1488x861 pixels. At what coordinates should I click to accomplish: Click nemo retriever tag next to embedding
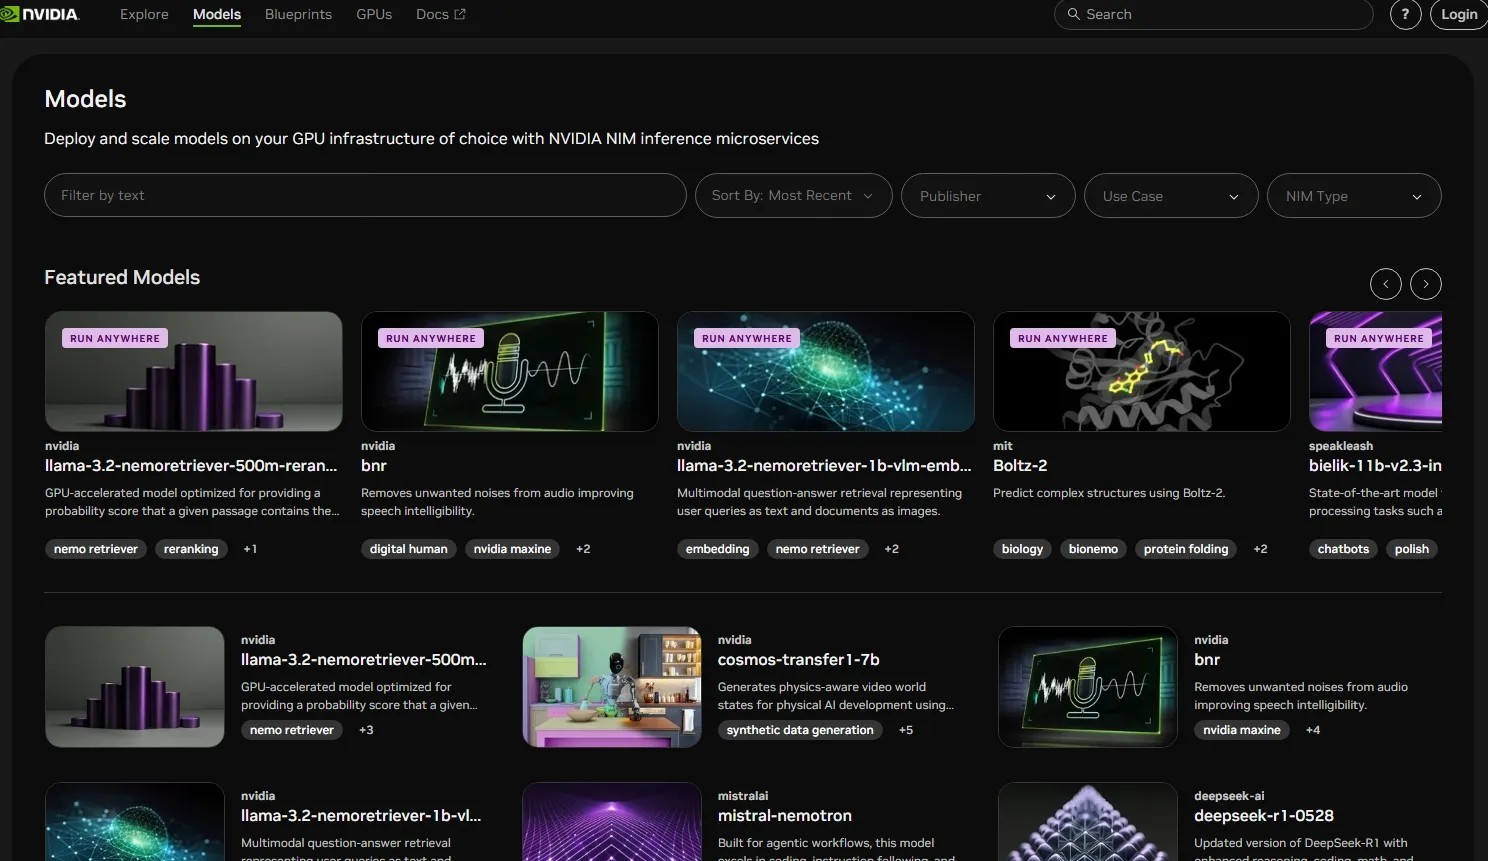pyautogui.click(x=818, y=549)
